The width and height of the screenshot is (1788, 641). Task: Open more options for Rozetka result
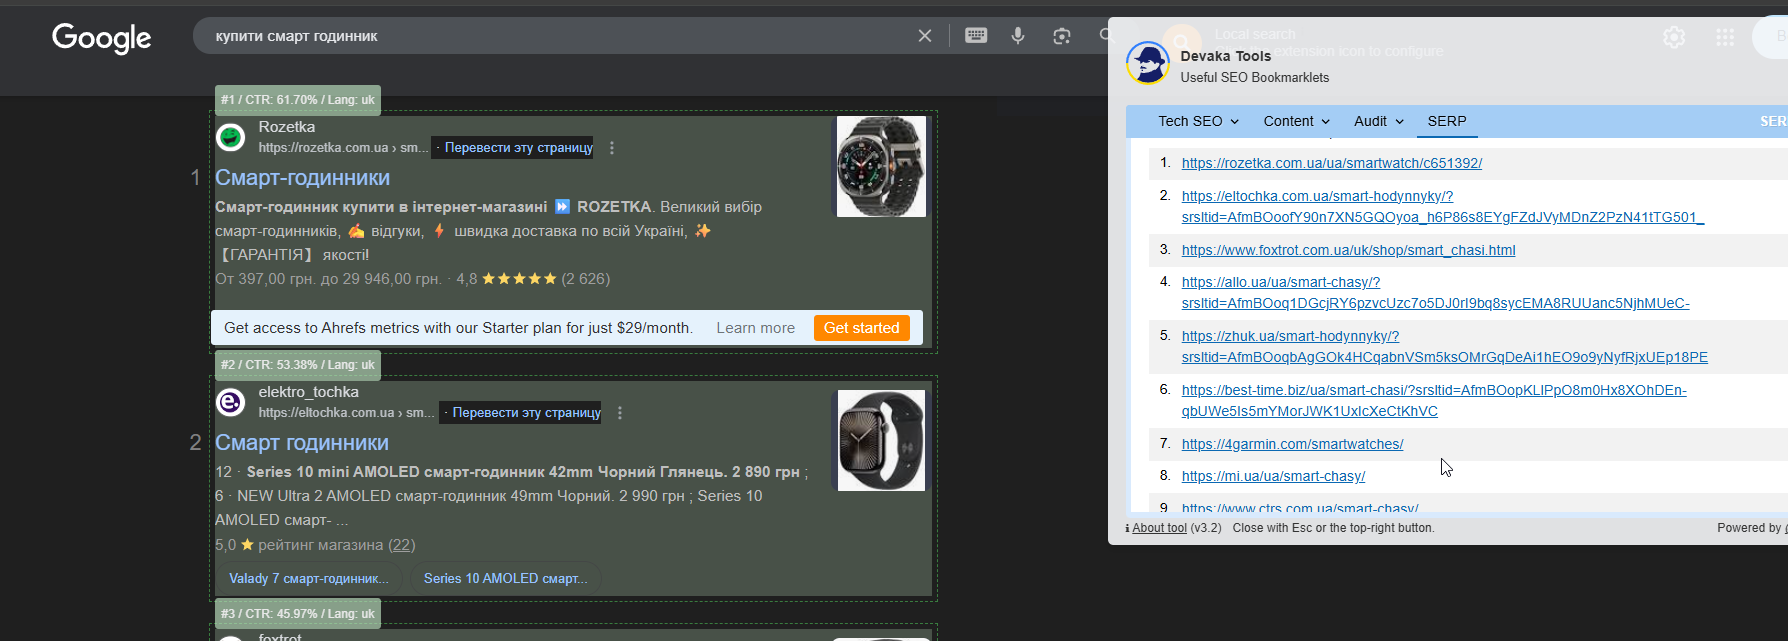coord(612,148)
